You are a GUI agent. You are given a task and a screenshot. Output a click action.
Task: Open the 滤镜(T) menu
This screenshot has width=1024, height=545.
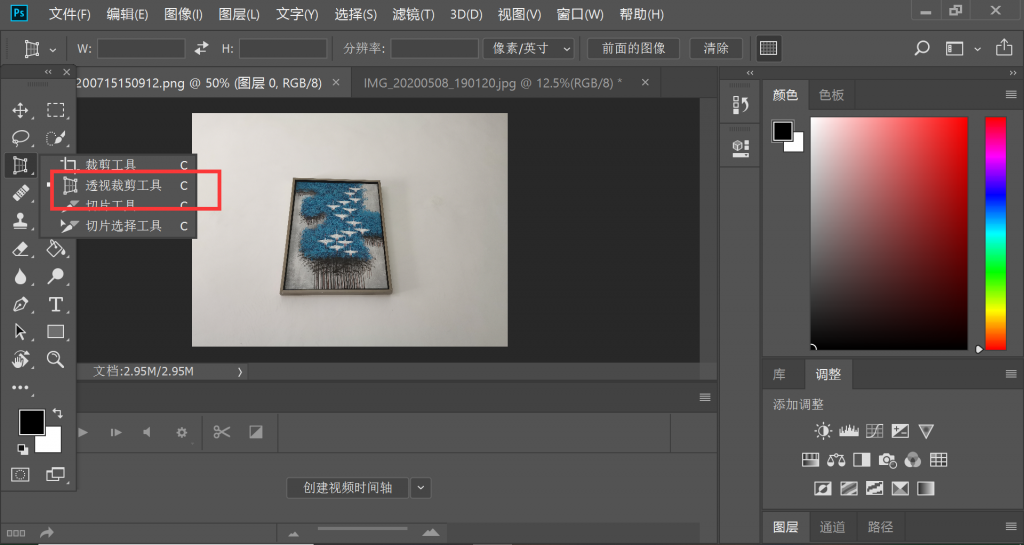coord(413,14)
